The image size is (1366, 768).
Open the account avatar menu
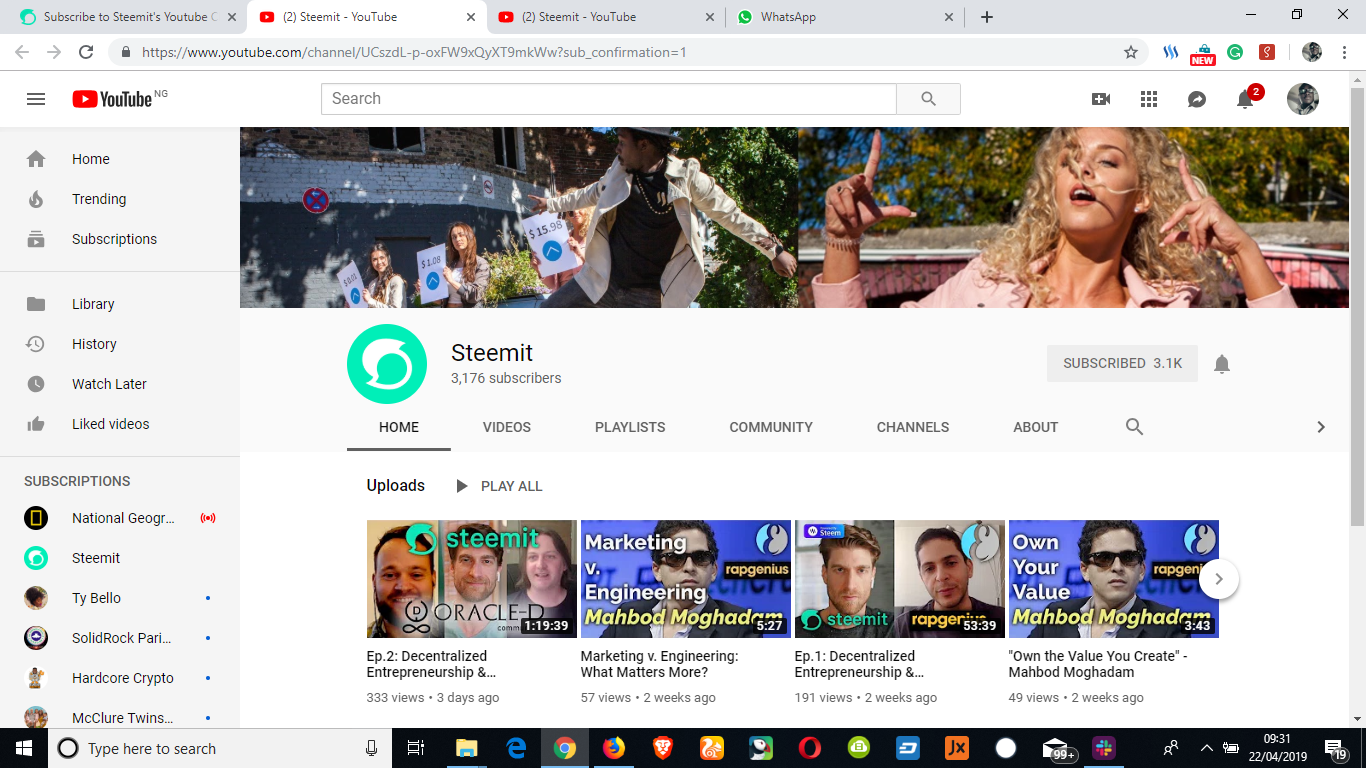[x=1303, y=99]
